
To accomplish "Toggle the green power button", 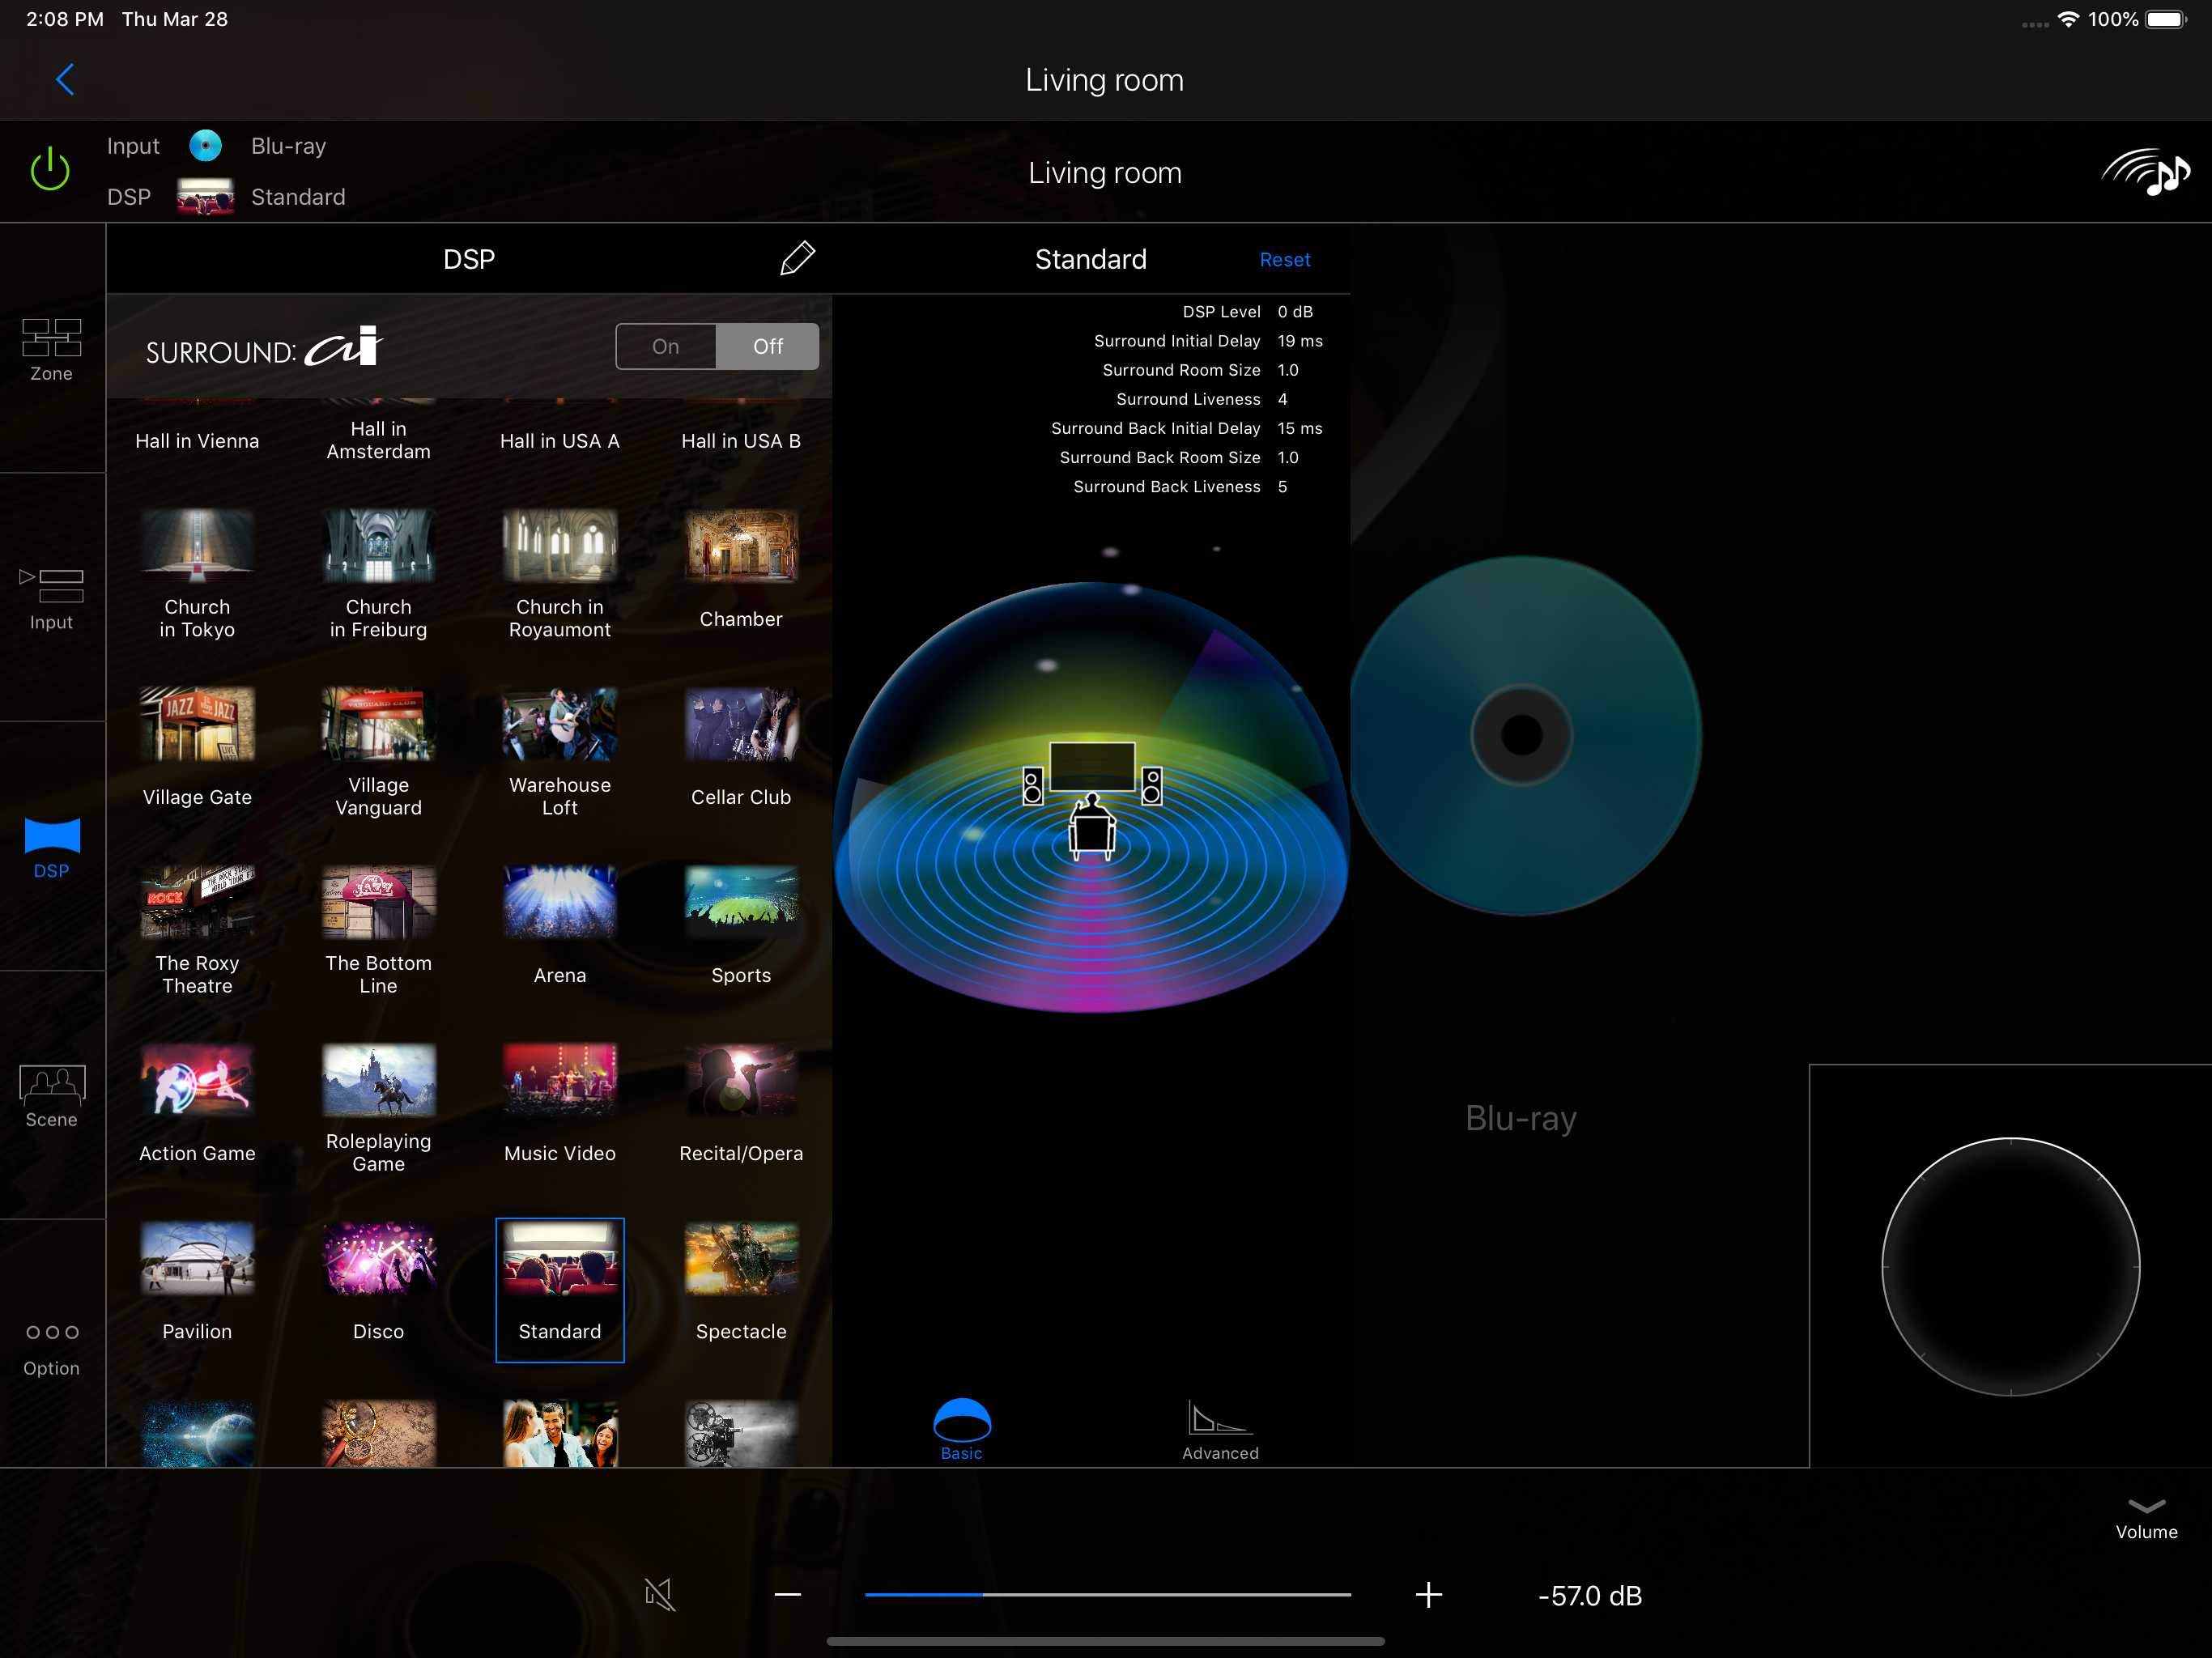I will click(x=50, y=170).
